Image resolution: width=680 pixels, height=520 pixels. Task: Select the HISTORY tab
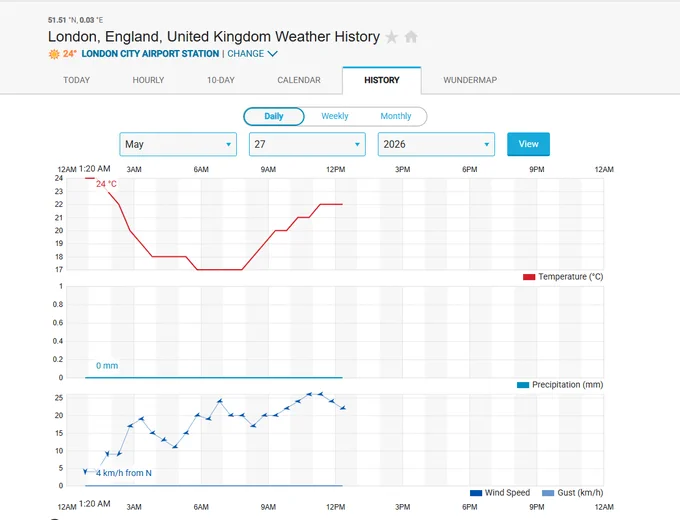[x=382, y=80]
